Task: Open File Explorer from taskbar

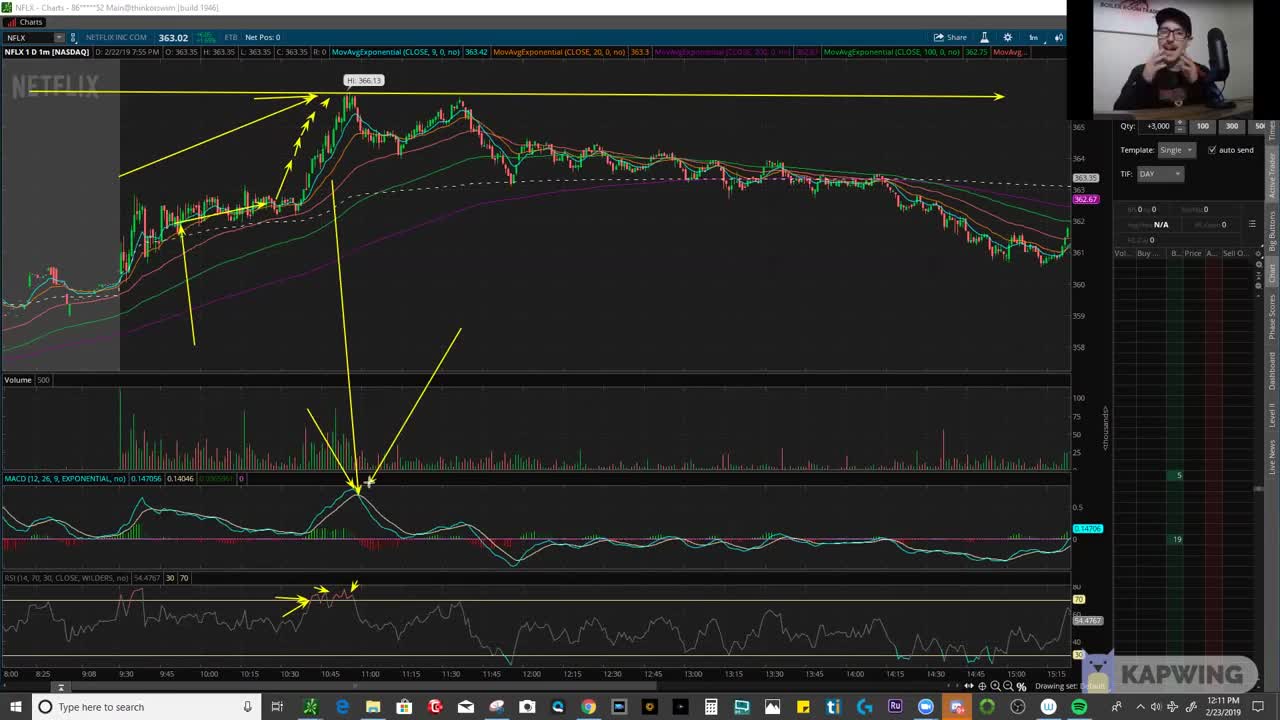Action: (x=373, y=707)
